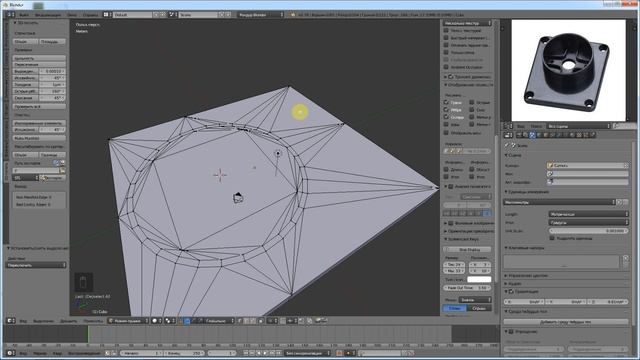Screen dimensions: 640x360
Task: Toggle the Складки mesh display checkbox
Action: pyautogui.click(x=446, y=117)
